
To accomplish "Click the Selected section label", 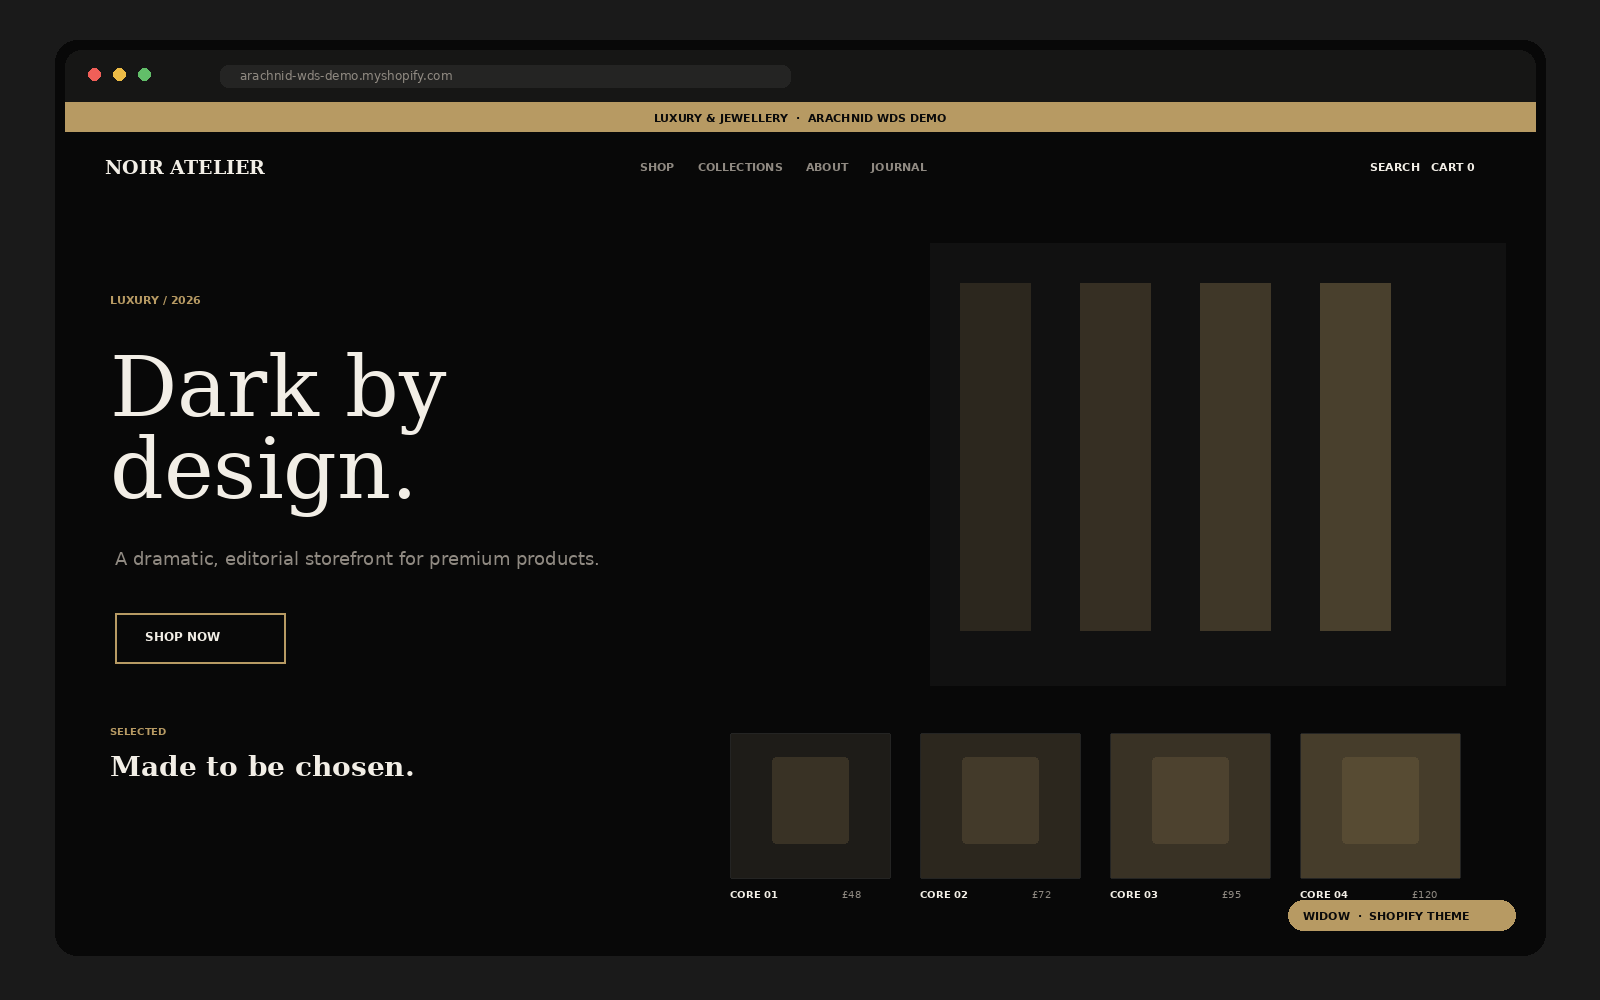I will [x=138, y=732].
